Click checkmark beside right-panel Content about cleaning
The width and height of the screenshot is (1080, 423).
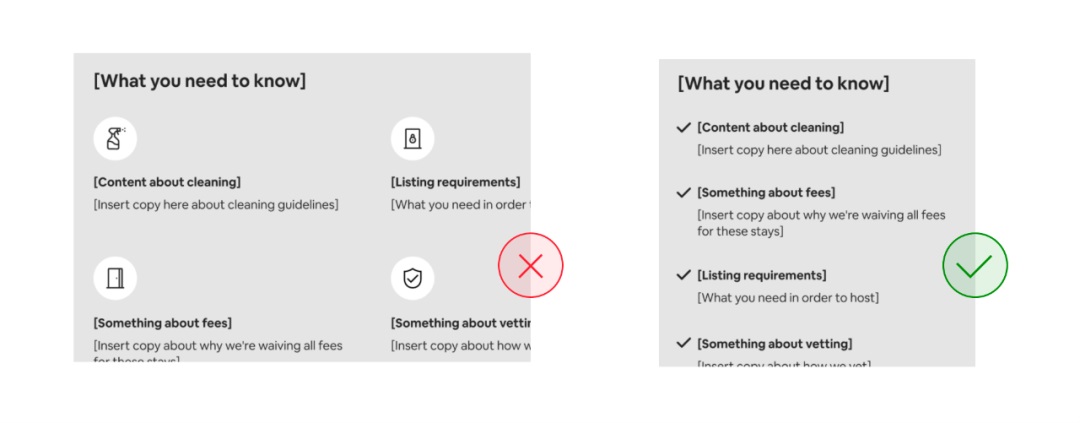[x=683, y=127]
